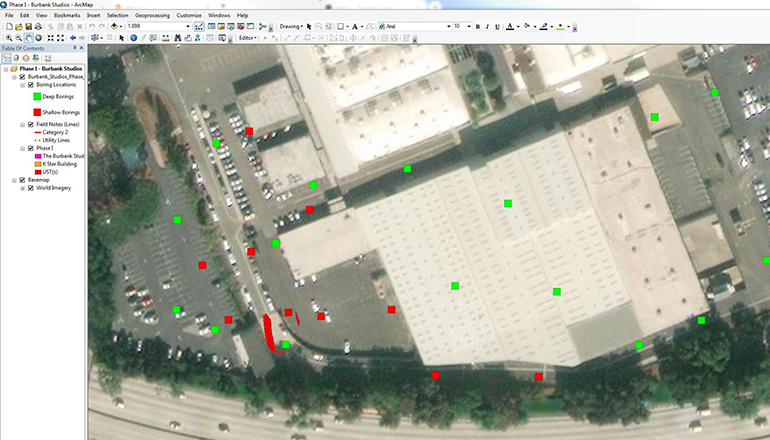770x440 pixels.
Task: Toggle Bold text formatting
Action: coord(477,27)
